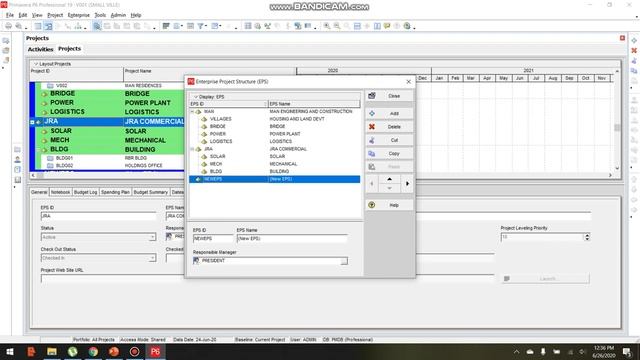This screenshot has height=360, width=640.
Task: Open the Windows notification center icon
Action: (x=627, y=351)
